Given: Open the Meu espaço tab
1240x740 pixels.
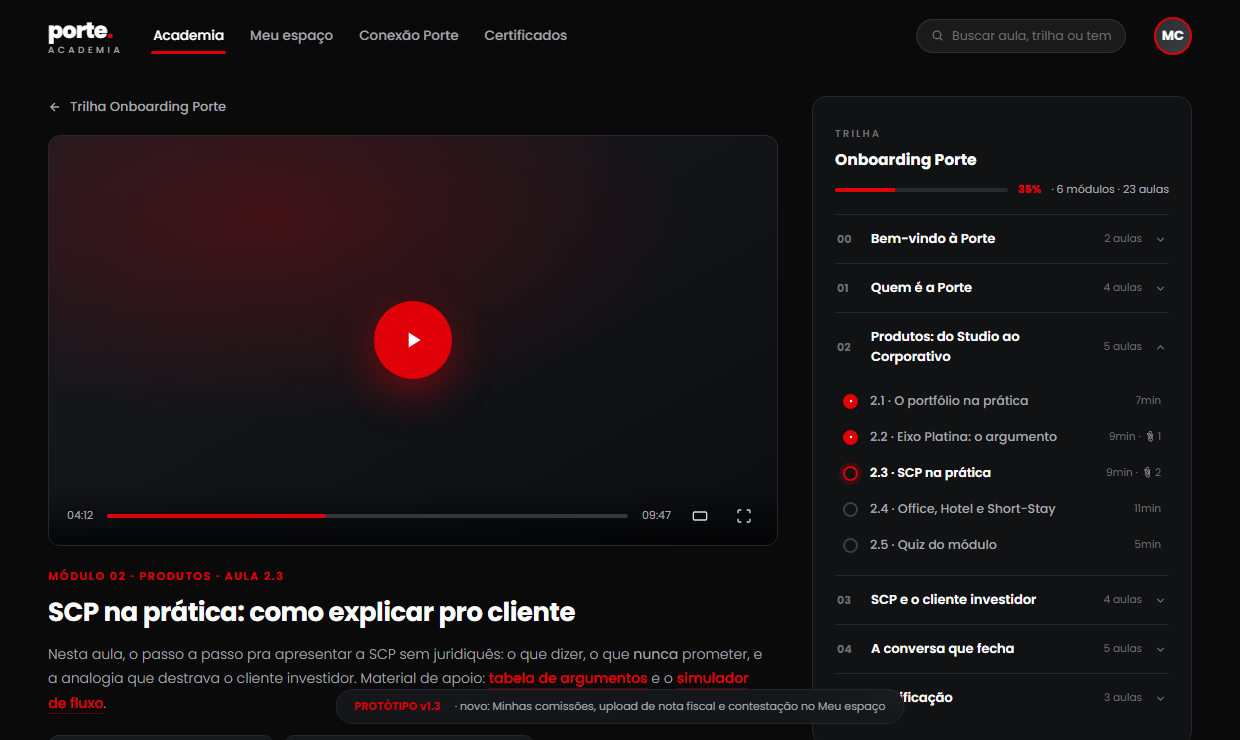Looking at the screenshot, I should click(x=291, y=36).
